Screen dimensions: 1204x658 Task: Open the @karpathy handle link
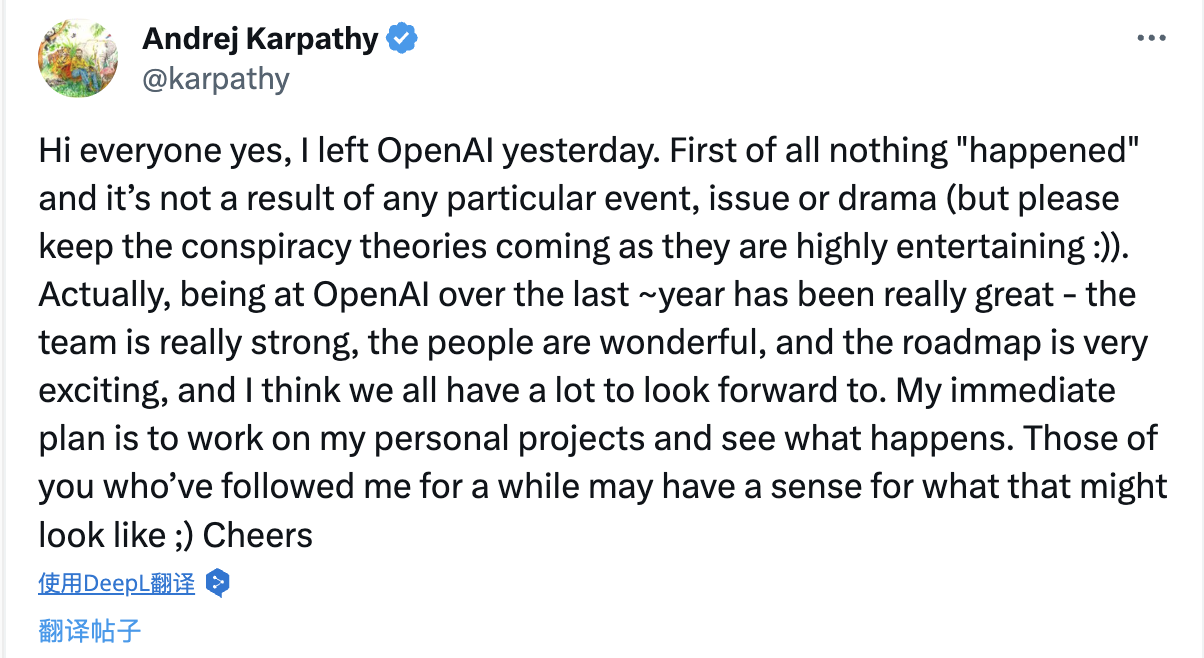pyautogui.click(x=216, y=78)
